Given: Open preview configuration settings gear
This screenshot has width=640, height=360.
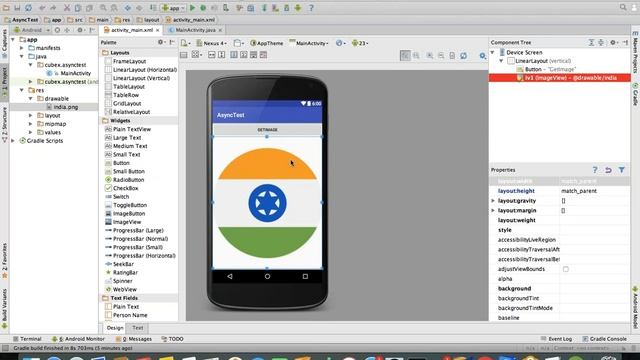Looking at the screenshot, I should pos(482,56).
